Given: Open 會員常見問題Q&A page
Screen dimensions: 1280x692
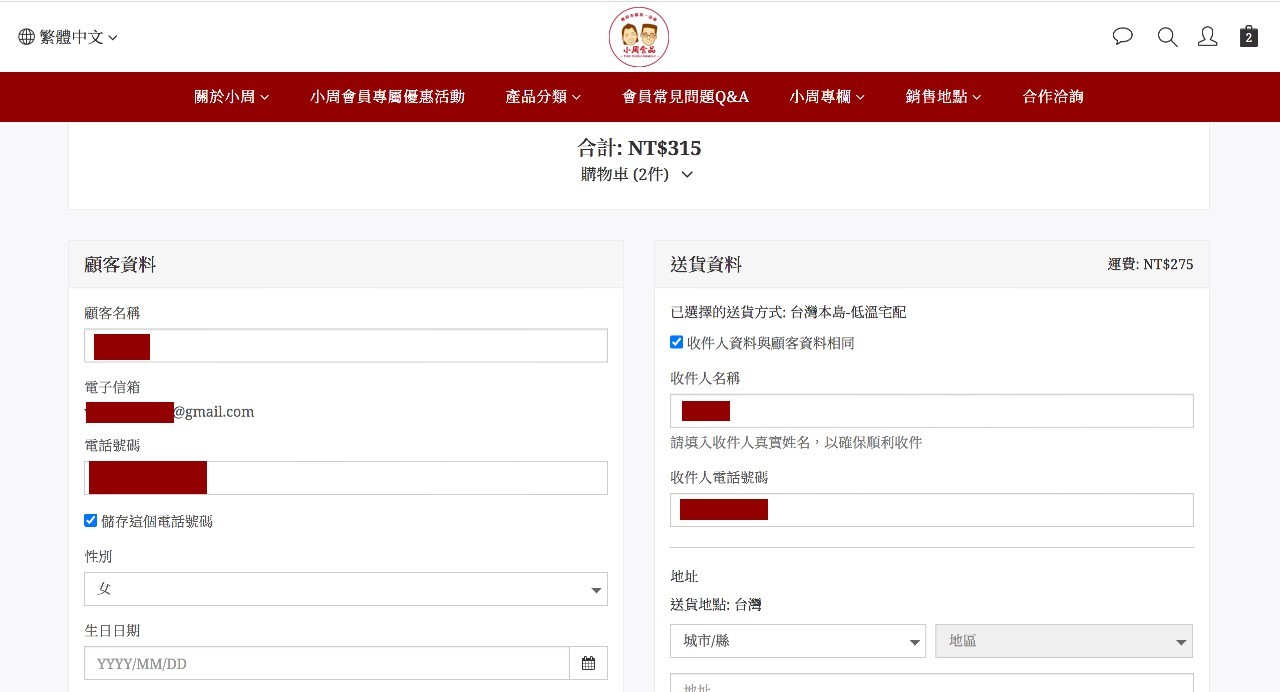Looking at the screenshot, I should coord(685,97).
